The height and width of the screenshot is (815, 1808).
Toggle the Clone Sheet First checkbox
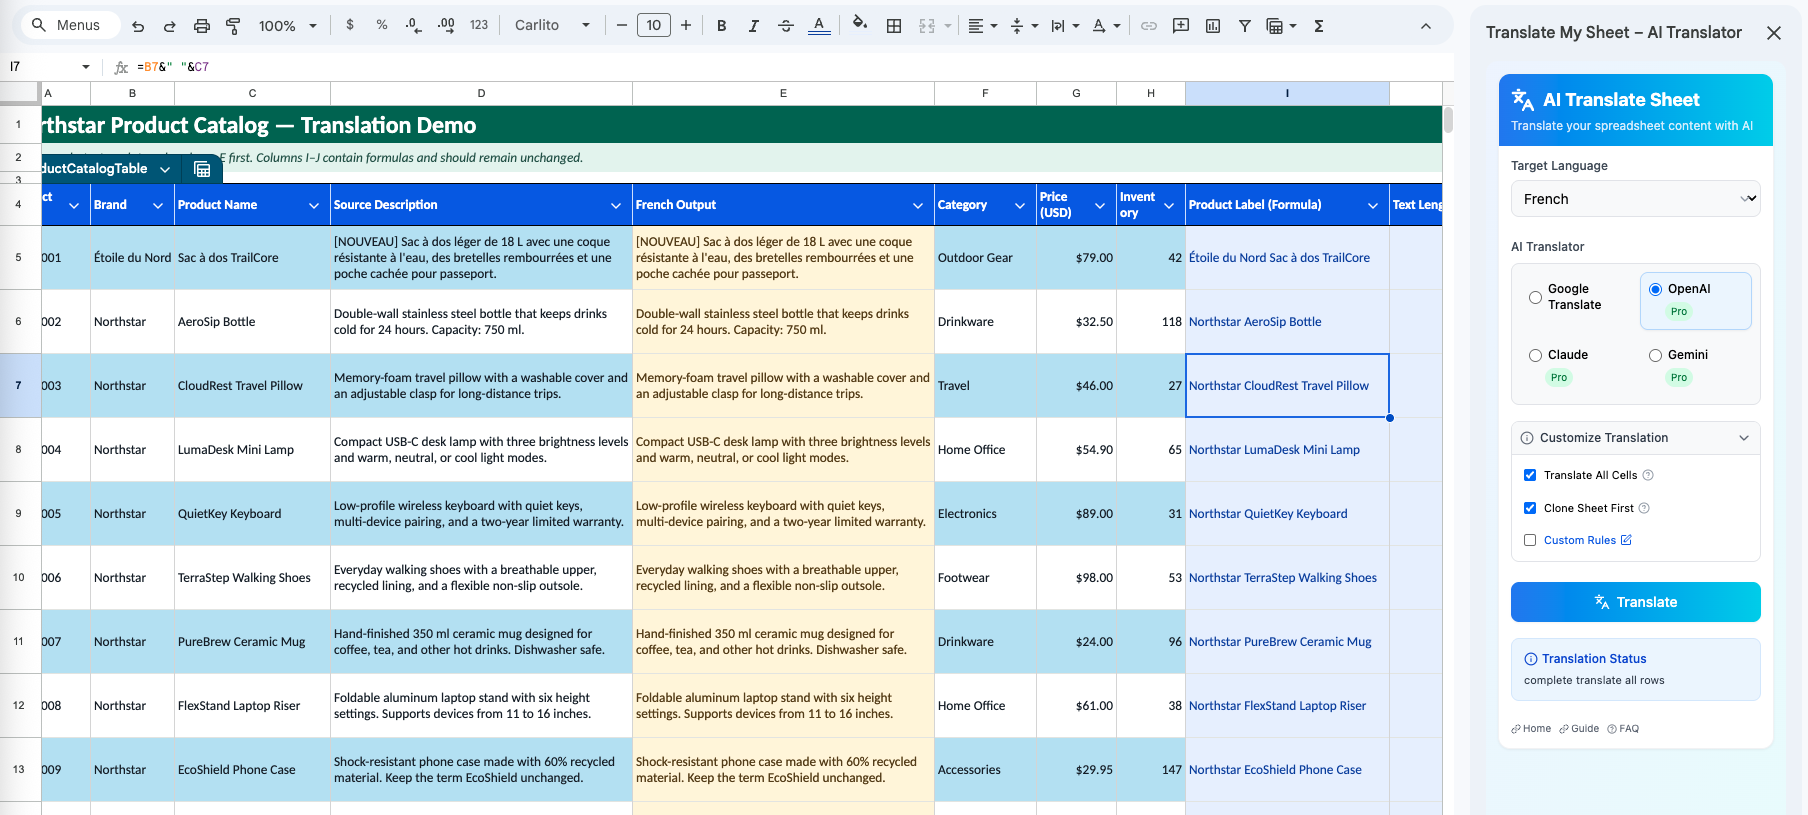pos(1530,508)
